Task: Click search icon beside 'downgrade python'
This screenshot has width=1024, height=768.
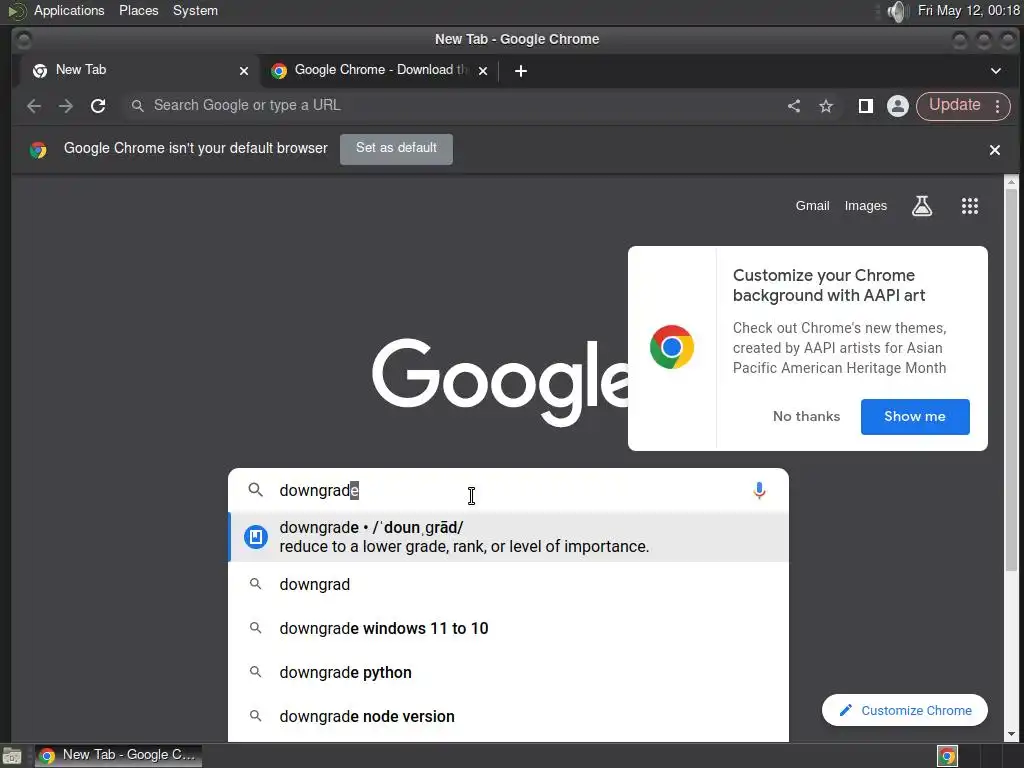Action: [x=255, y=672]
